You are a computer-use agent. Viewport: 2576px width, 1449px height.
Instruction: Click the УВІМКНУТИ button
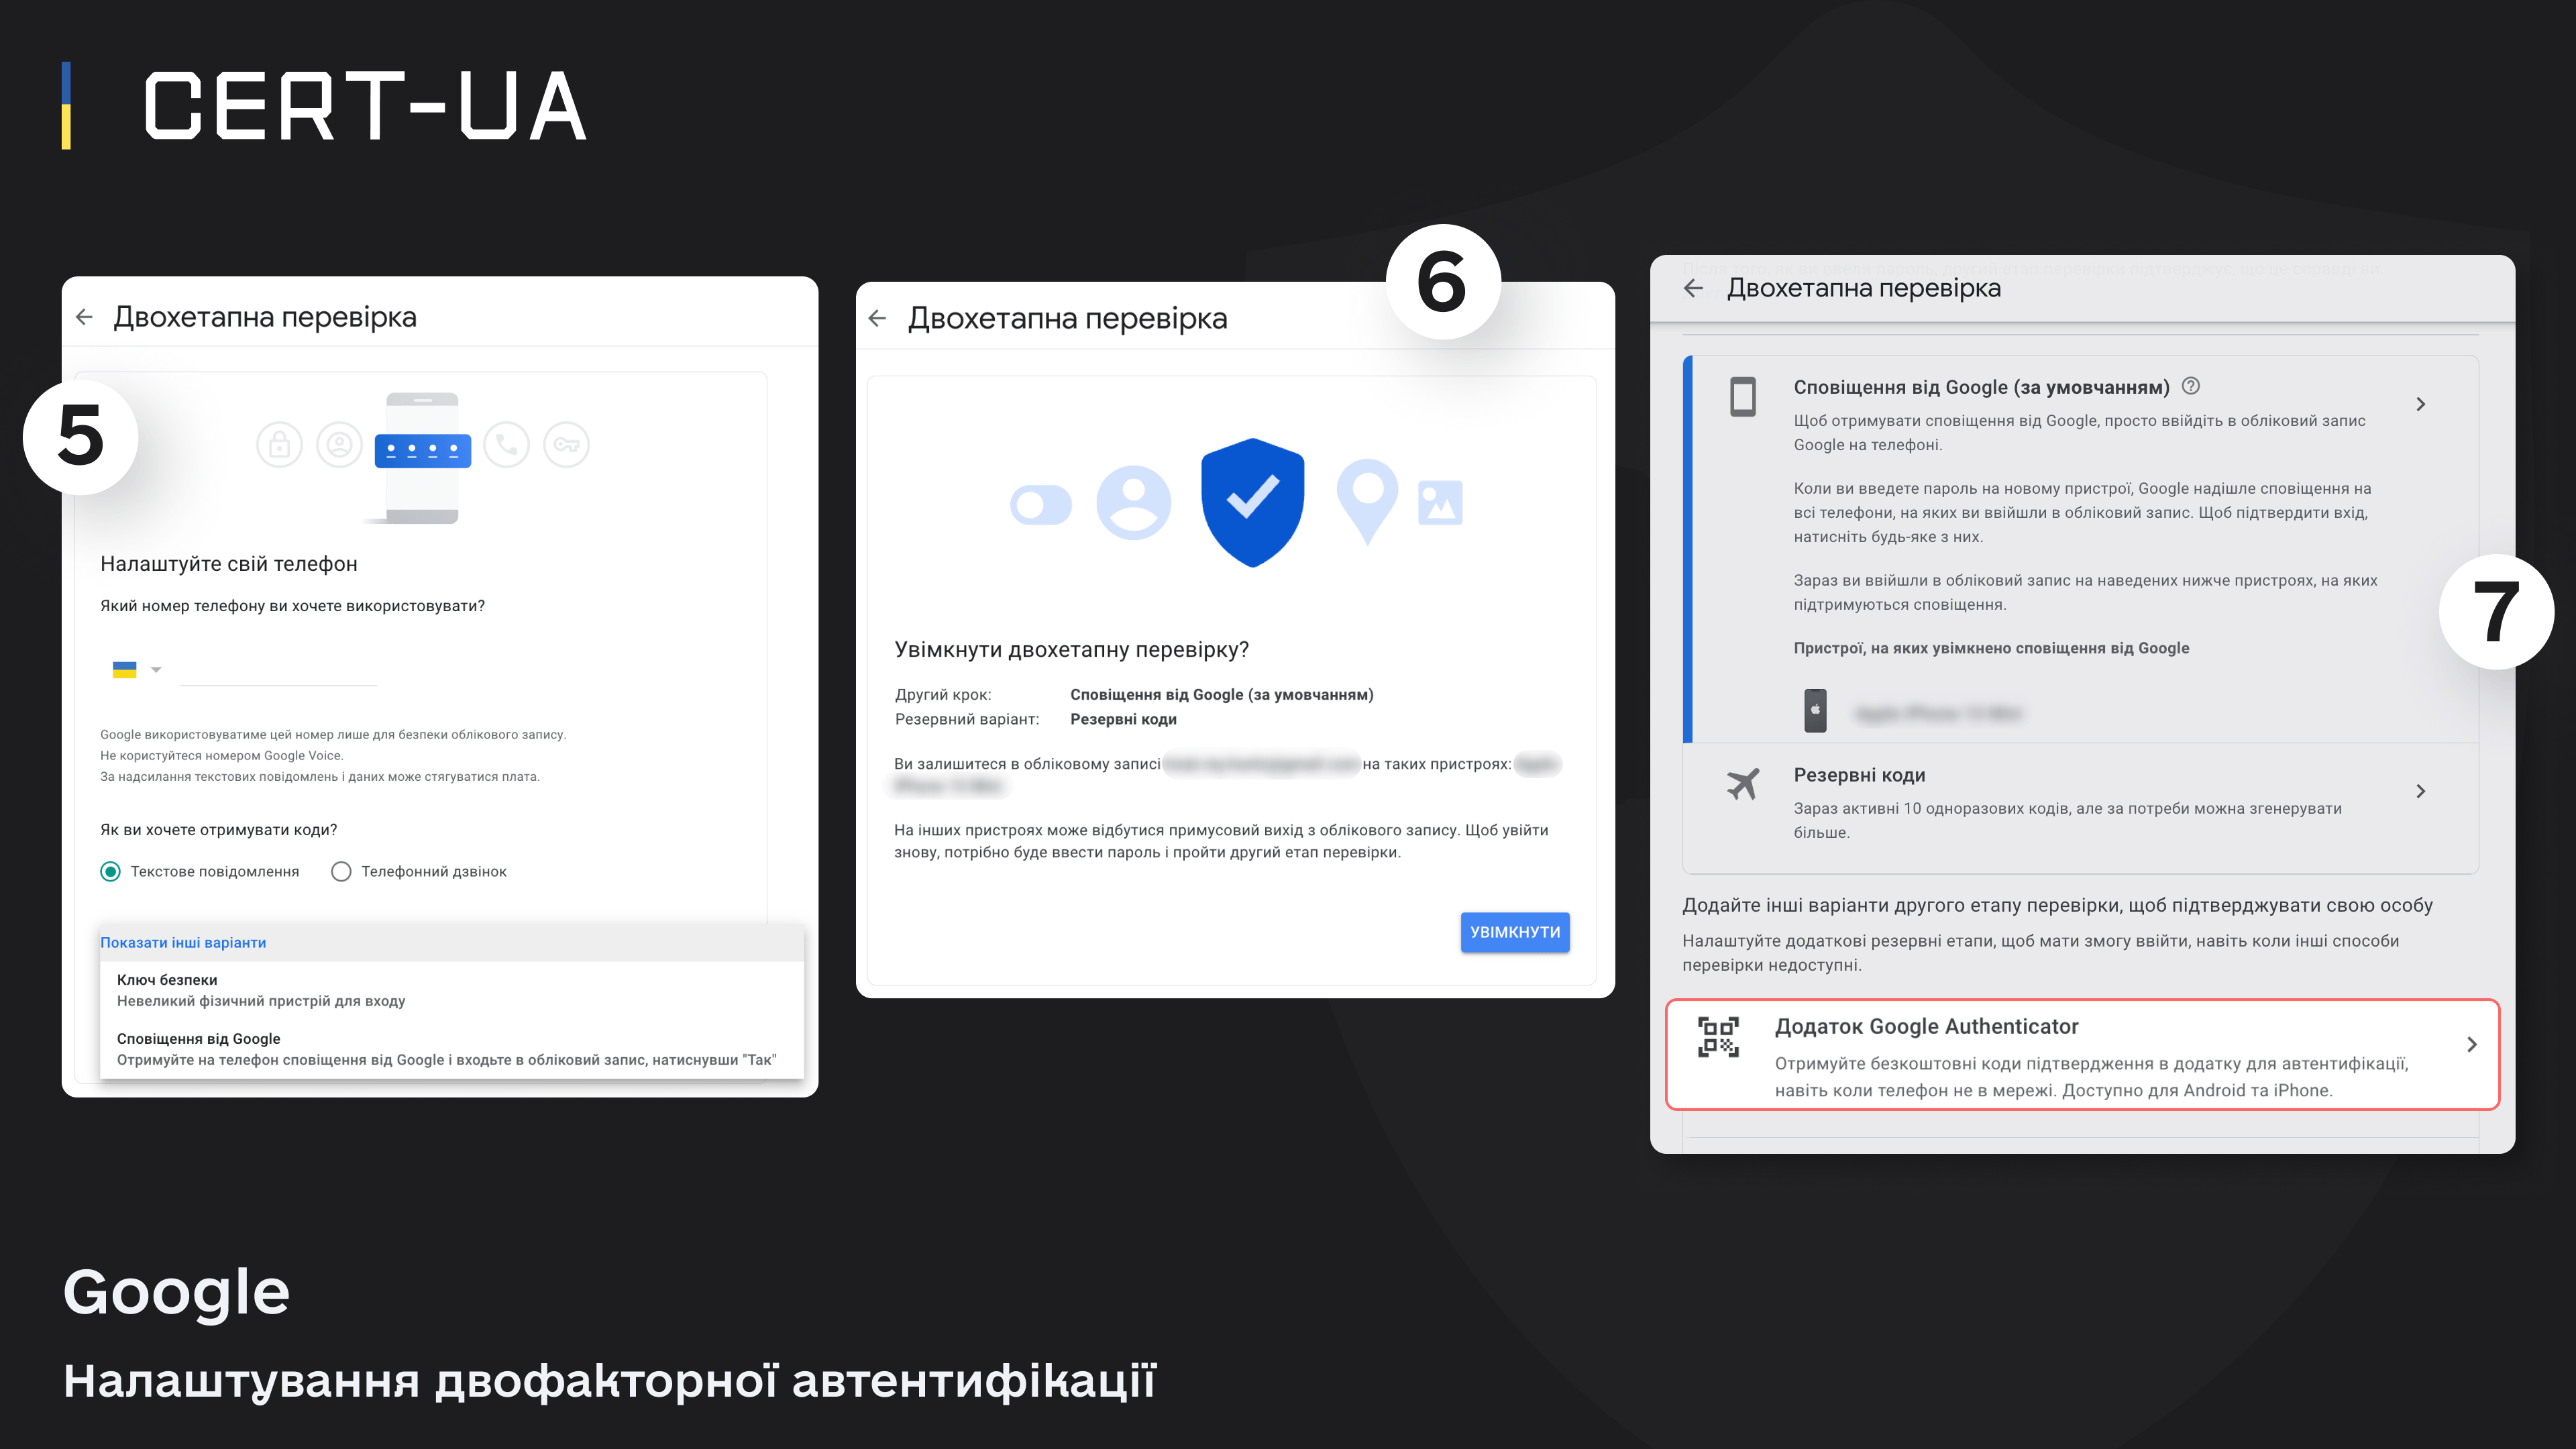(1514, 932)
